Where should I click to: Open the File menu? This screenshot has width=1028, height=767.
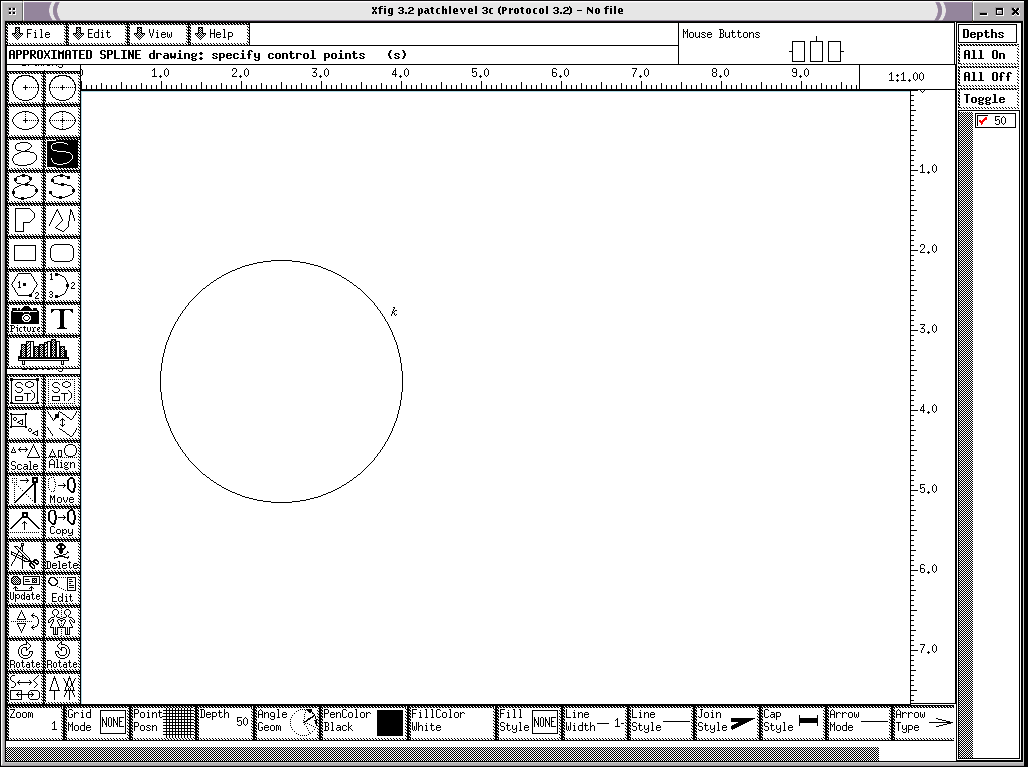pyautogui.click(x=37, y=34)
